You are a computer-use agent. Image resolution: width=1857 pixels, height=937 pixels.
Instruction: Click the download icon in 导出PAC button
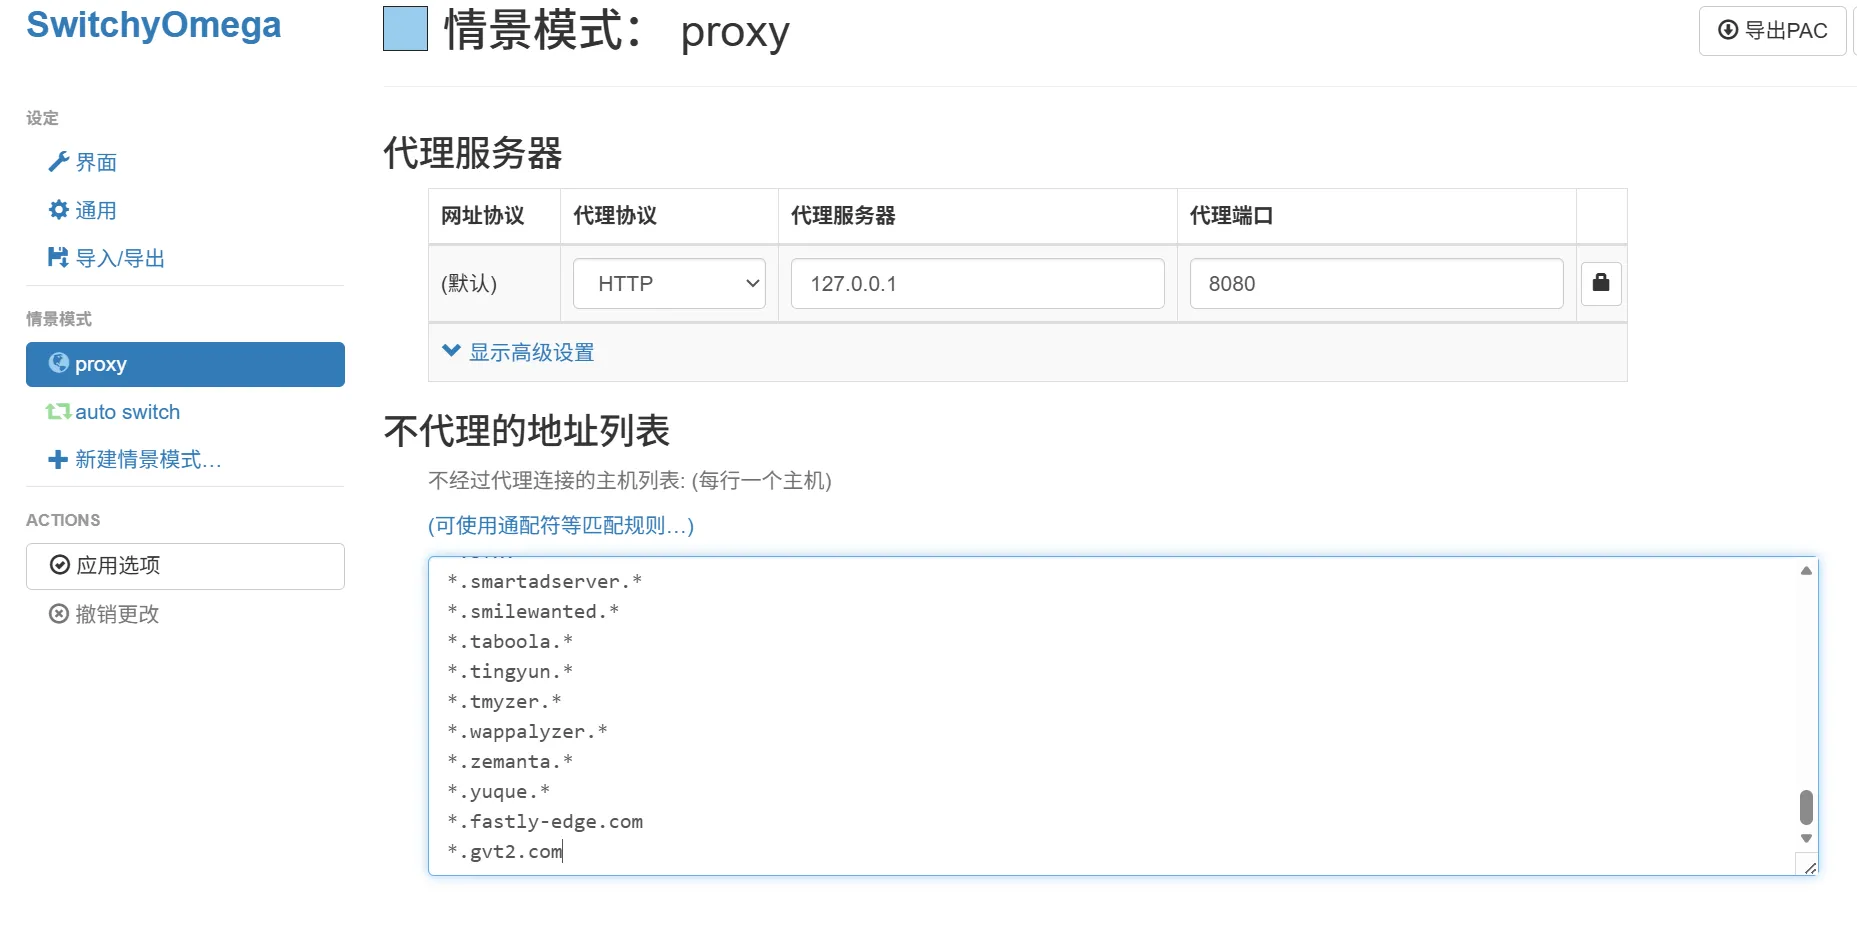(x=1727, y=30)
